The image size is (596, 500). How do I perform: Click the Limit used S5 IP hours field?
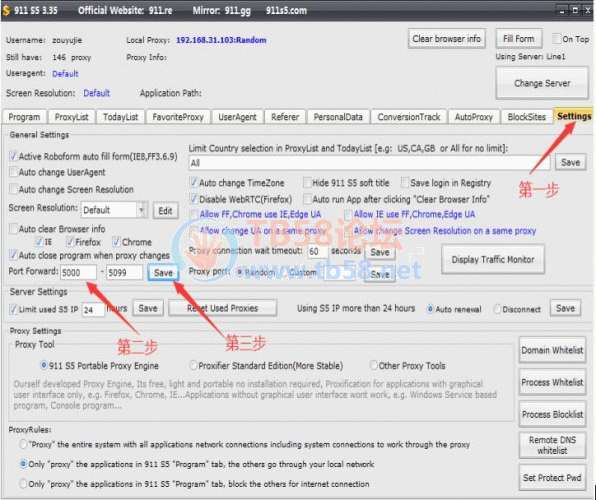[x=93, y=310]
